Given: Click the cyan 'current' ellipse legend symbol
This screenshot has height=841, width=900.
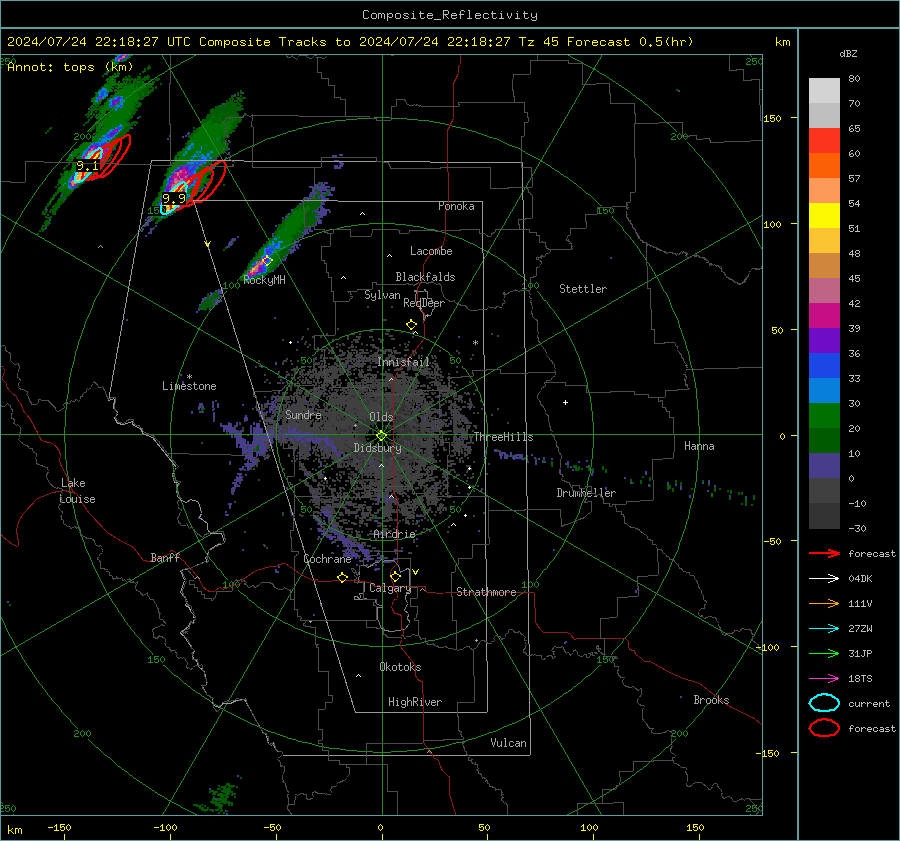Looking at the screenshot, I should pos(824,703).
